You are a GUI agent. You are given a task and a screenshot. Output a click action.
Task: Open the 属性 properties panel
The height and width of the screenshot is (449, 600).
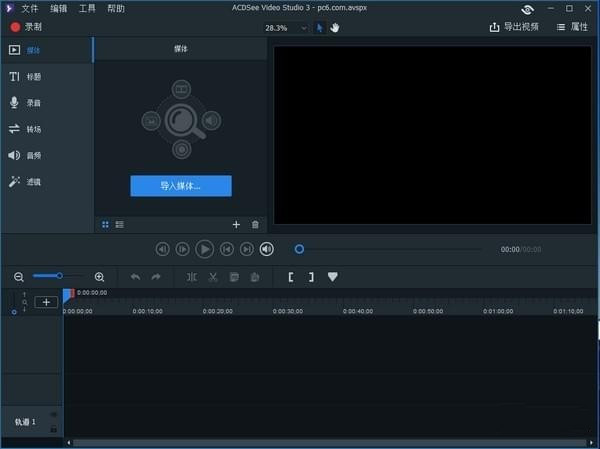(571, 27)
